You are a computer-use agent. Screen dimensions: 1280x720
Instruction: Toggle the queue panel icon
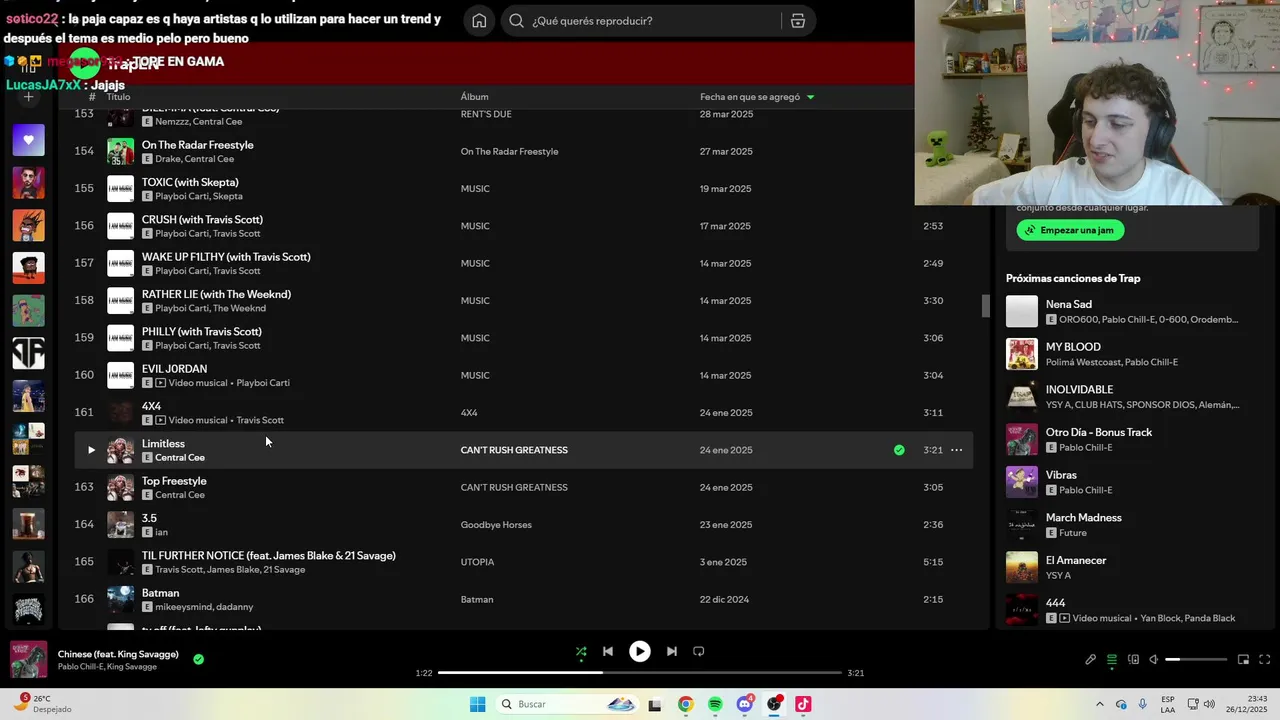pyautogui.click(x=1111, y=659)
